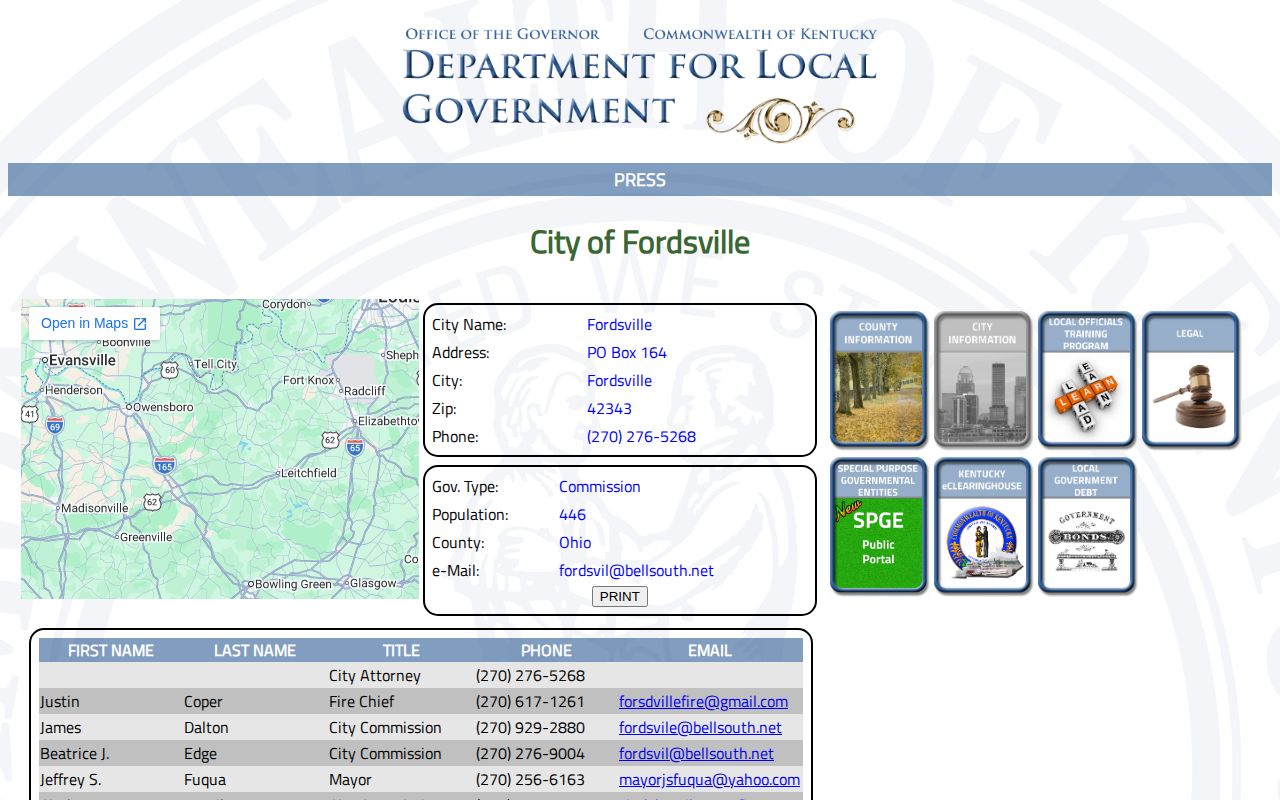Viewport: 1280px width, 800px height.
Task: Click the Ohio county value
Action: (575, 543)
